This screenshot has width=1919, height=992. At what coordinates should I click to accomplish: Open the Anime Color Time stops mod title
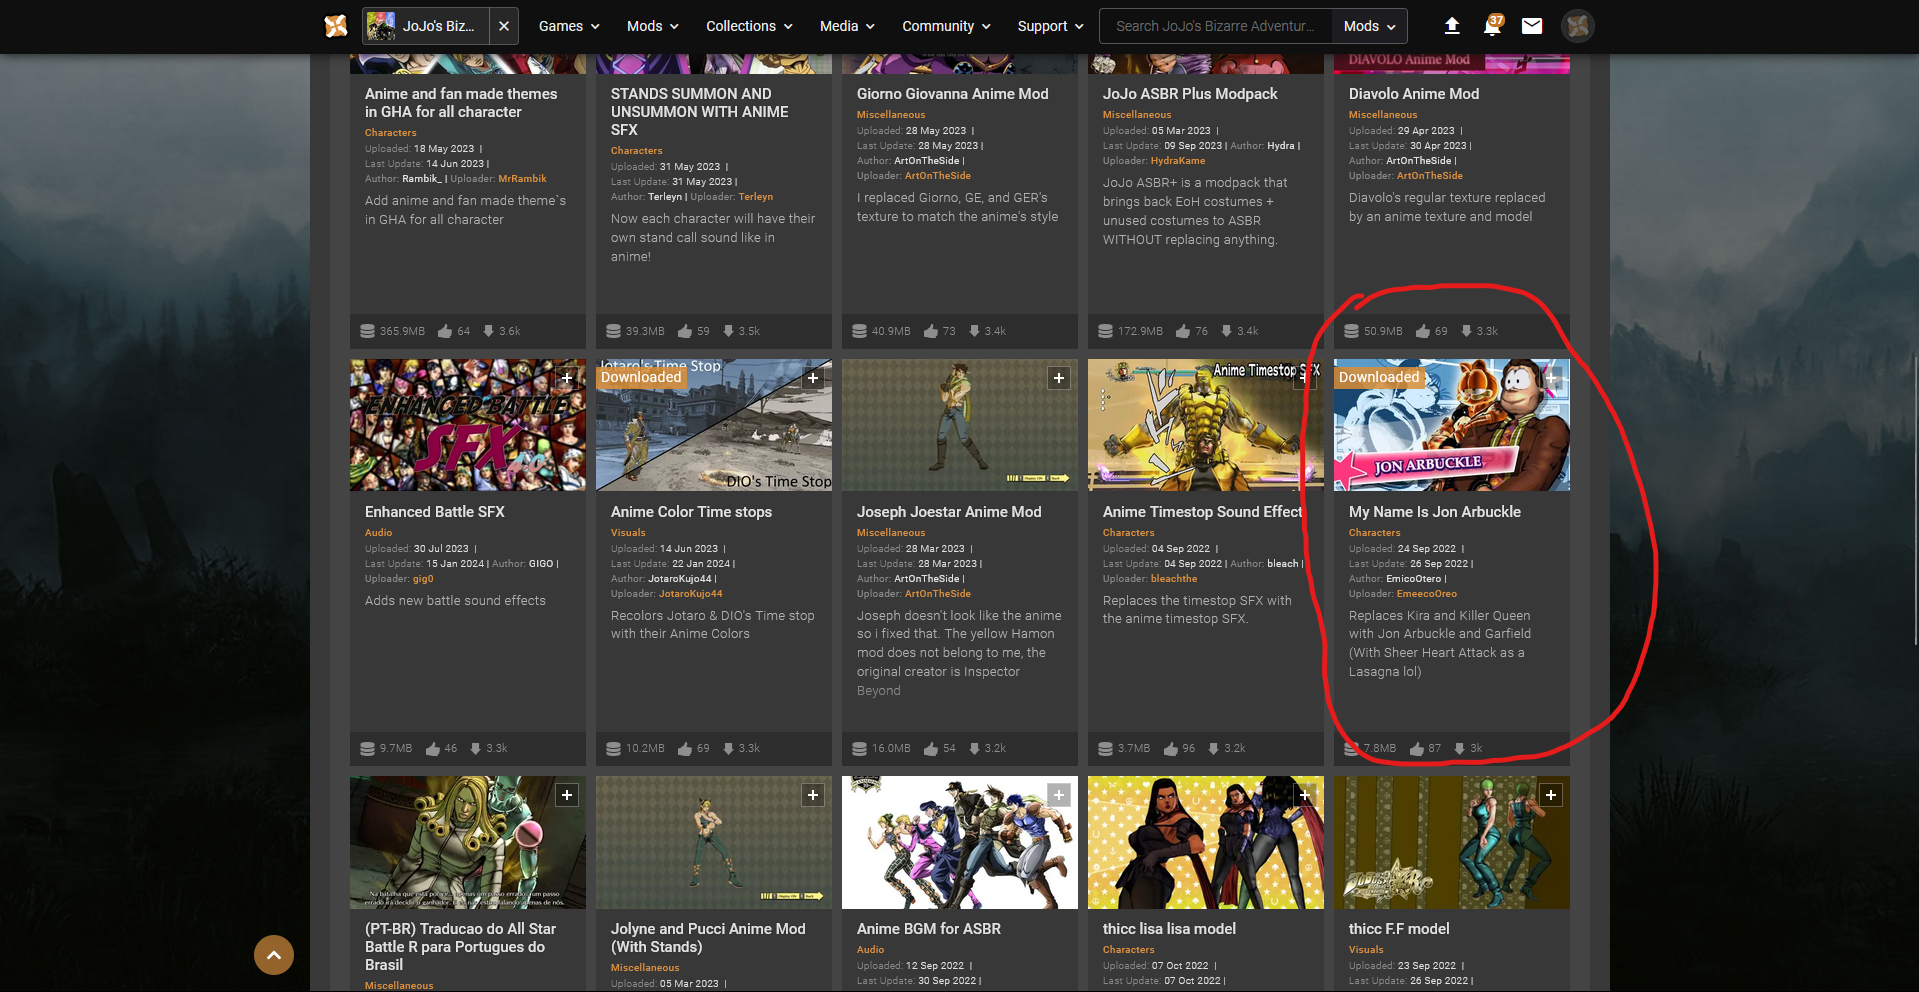pyautogui.click(x=692, y=512)
